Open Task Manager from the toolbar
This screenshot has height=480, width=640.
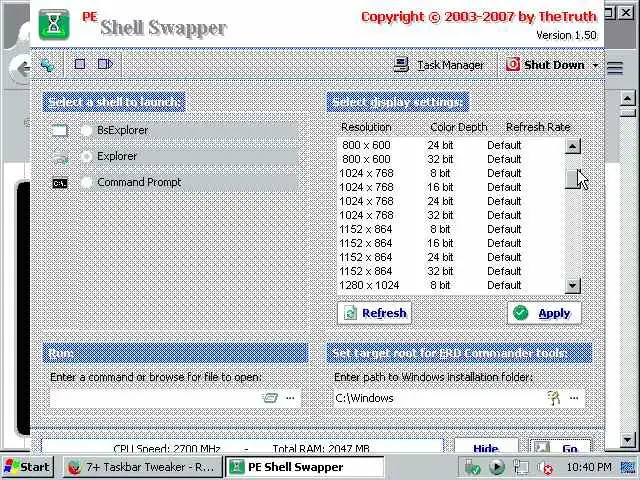point(439,65)
